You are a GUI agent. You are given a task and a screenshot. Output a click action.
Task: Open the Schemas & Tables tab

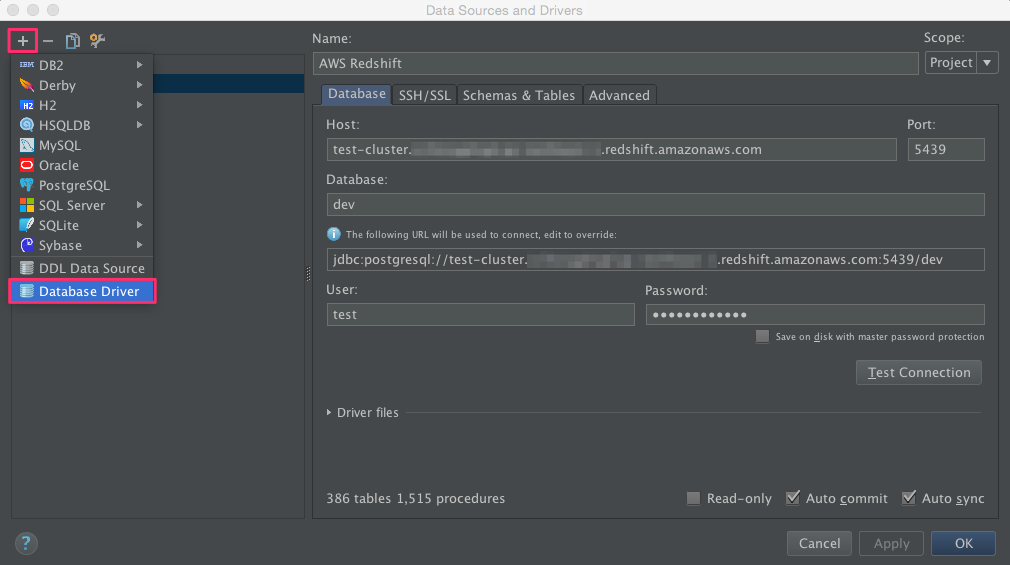pyautogui.click(x=519, y=95)
